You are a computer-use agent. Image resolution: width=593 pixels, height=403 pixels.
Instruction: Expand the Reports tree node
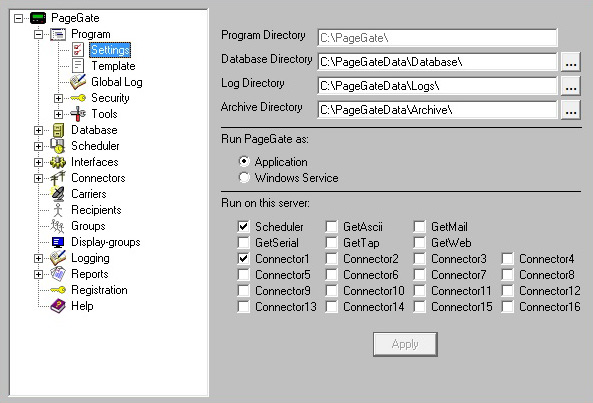pyautogui.click(x=38, y=274)
